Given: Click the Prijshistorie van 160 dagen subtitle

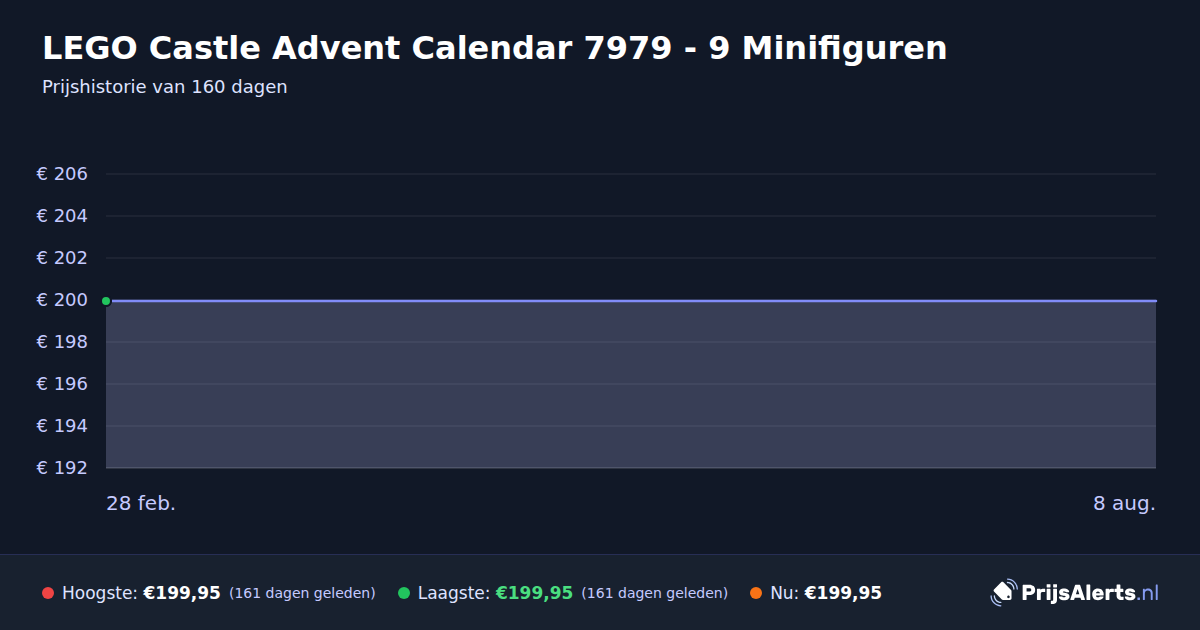Looking at the screenshot, I should coord(165,87).
